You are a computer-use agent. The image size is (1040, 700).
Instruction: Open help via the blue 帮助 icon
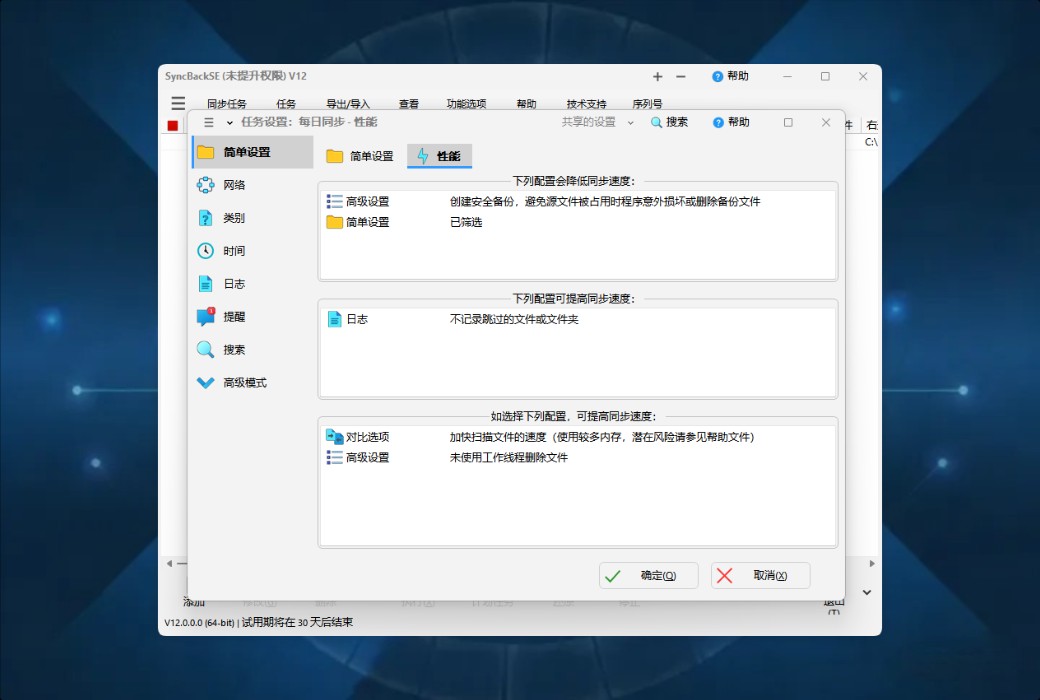point(719,122)
